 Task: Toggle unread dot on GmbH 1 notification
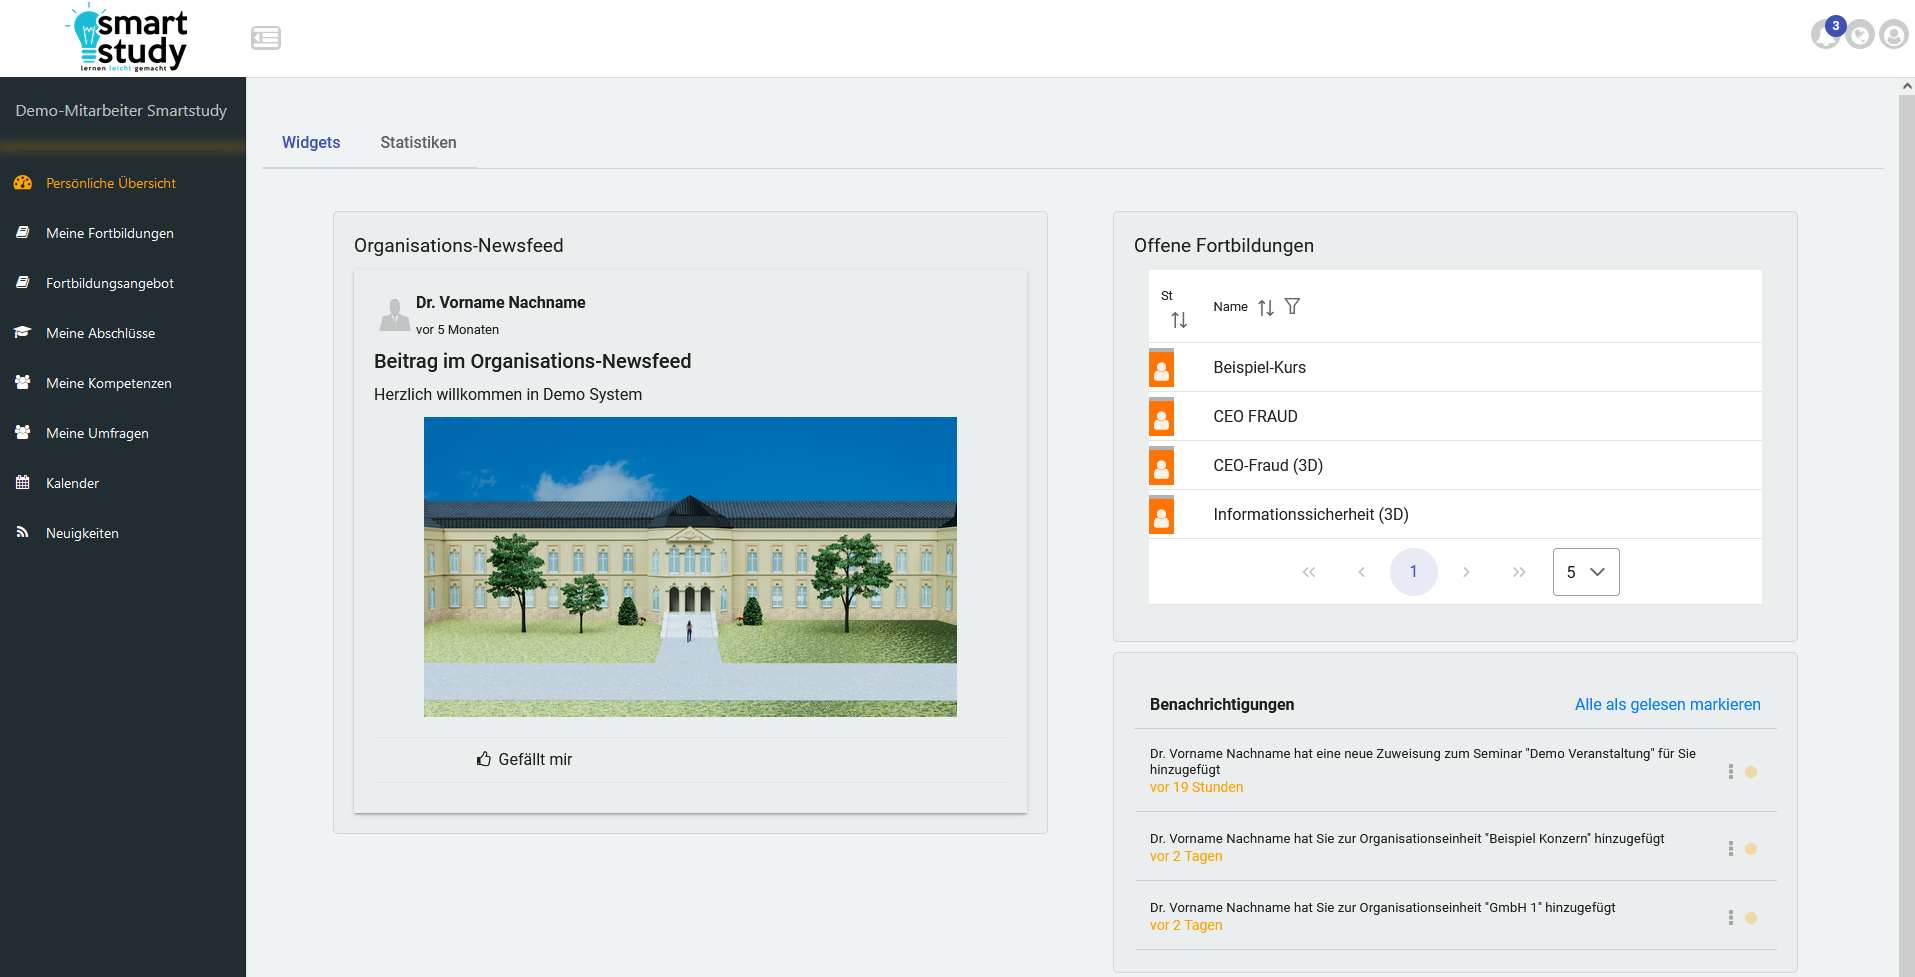pyautogui.click(x=1751, y=918)
